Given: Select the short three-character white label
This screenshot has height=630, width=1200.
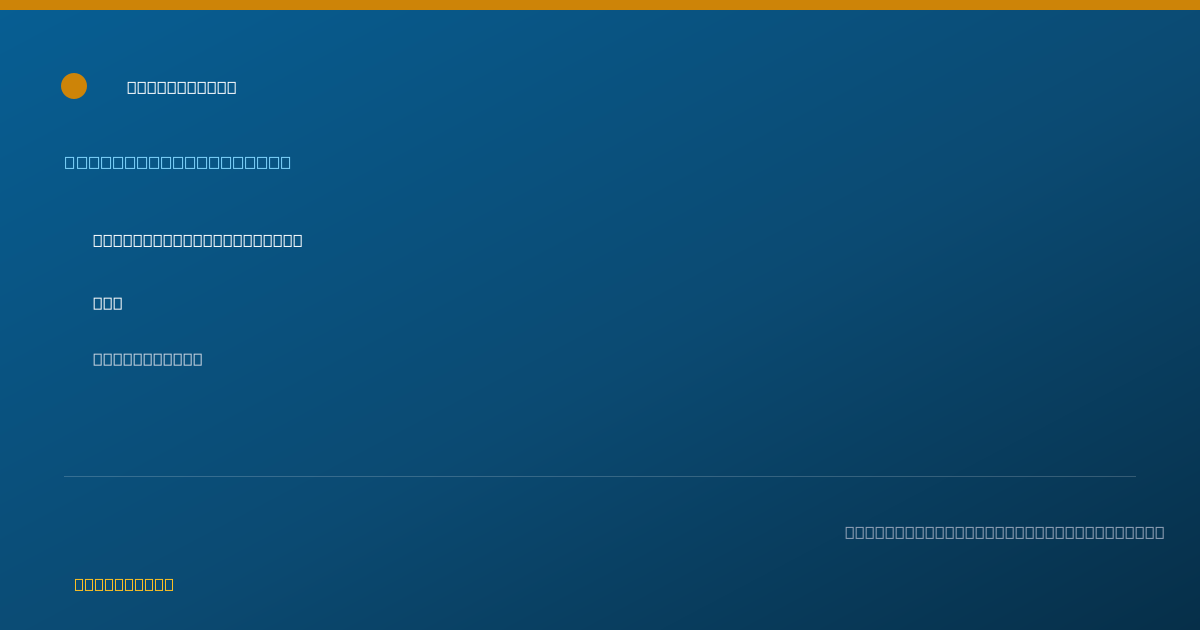Looking at the screenshot, I should 108,303.
